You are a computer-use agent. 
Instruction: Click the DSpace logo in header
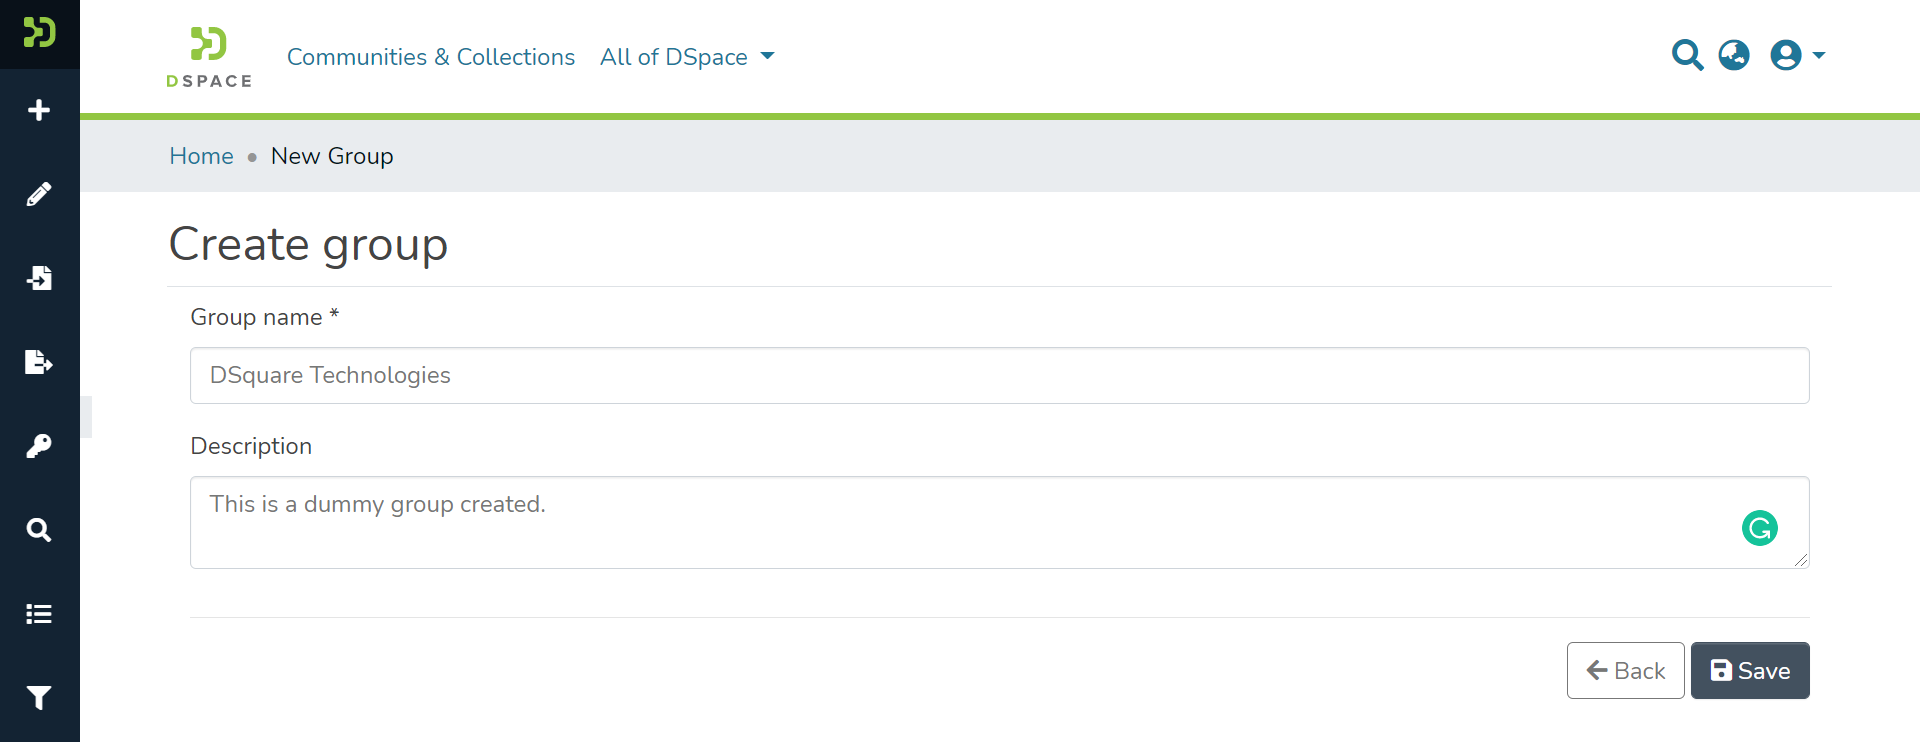(209, 57)
